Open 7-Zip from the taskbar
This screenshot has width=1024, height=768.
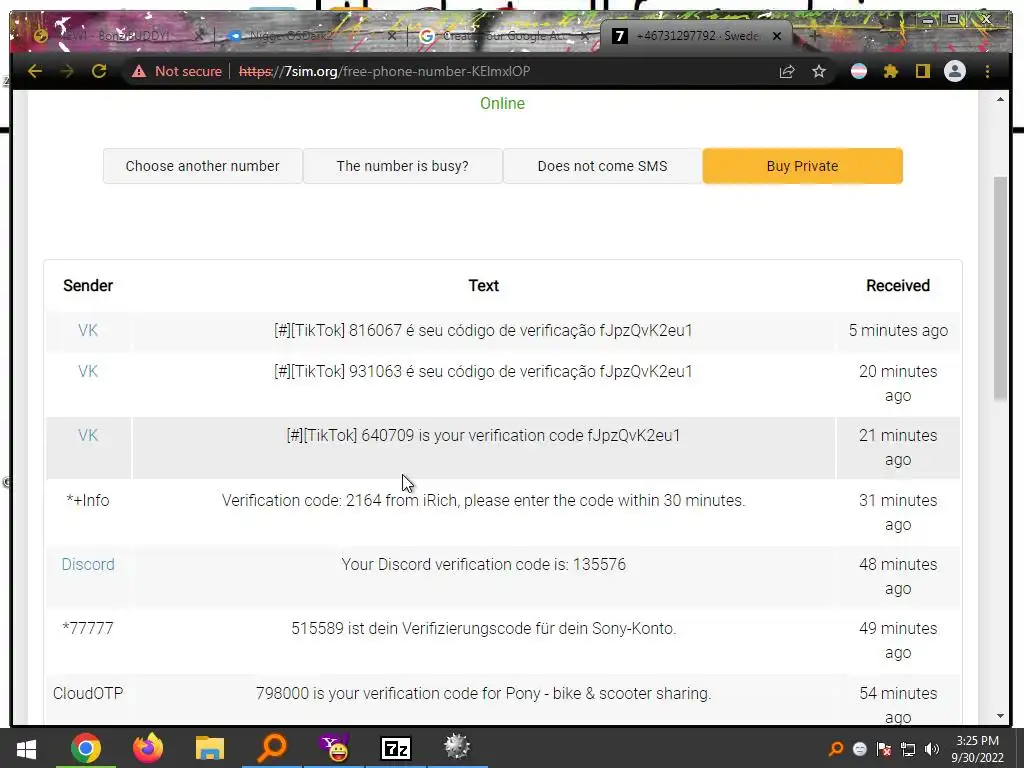coord(396,748)
